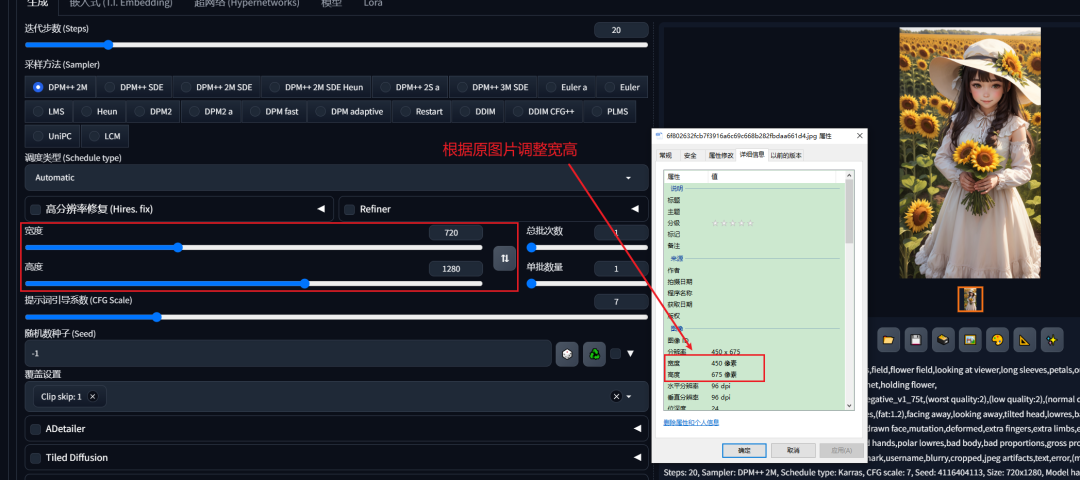Pick the UniPC sampler
This screenshot has height=480, width=1080.
click(x=52, y=136)
